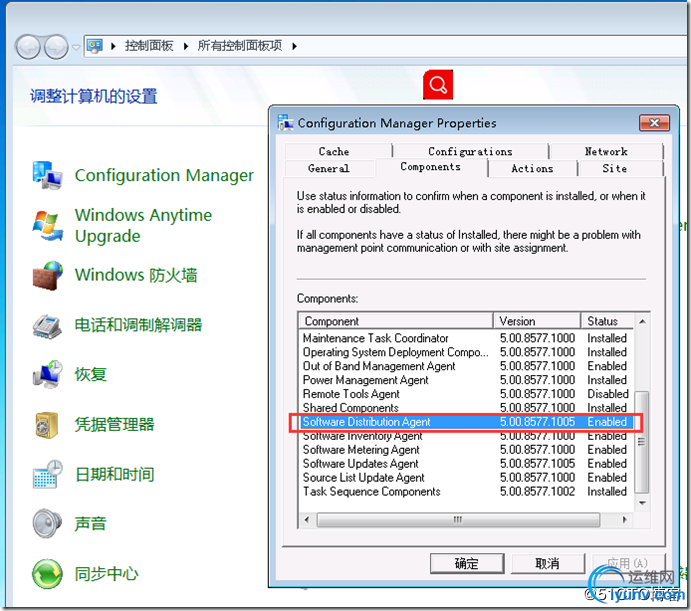Select the Software Updates Agent row
Screen dimensions: 691x611
(467, 464)
